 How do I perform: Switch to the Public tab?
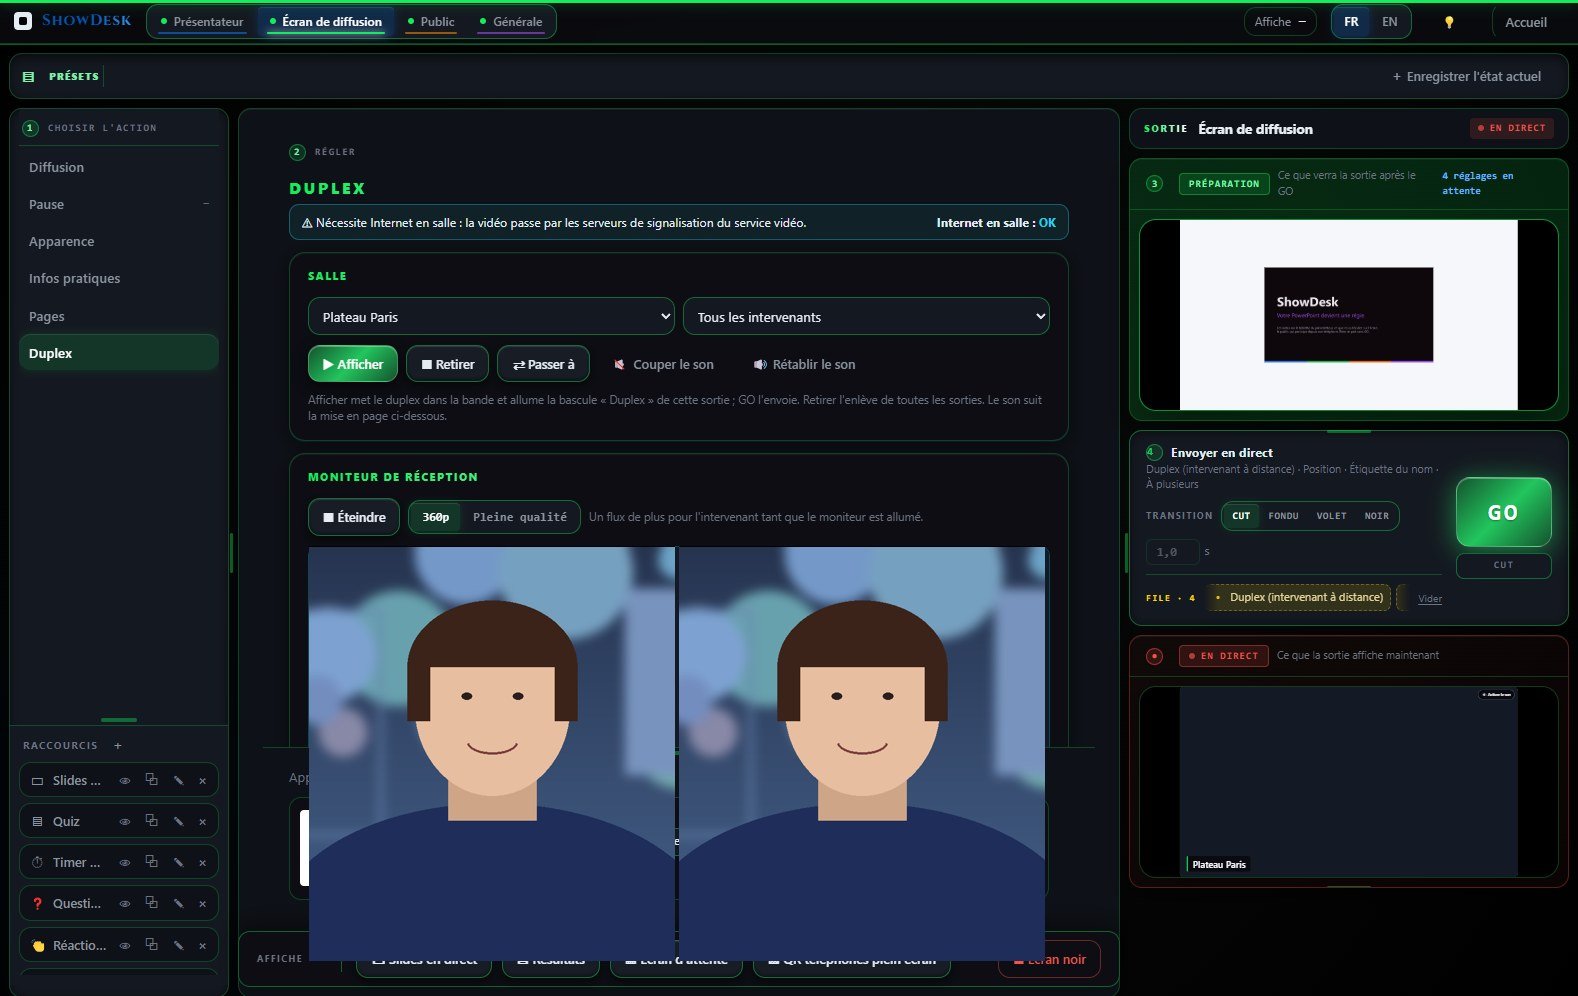click(x=431, y=22)
